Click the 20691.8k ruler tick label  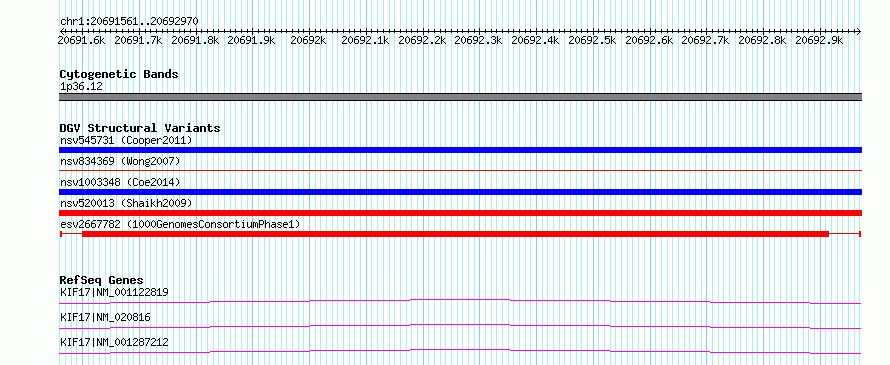tap(195, 40)
